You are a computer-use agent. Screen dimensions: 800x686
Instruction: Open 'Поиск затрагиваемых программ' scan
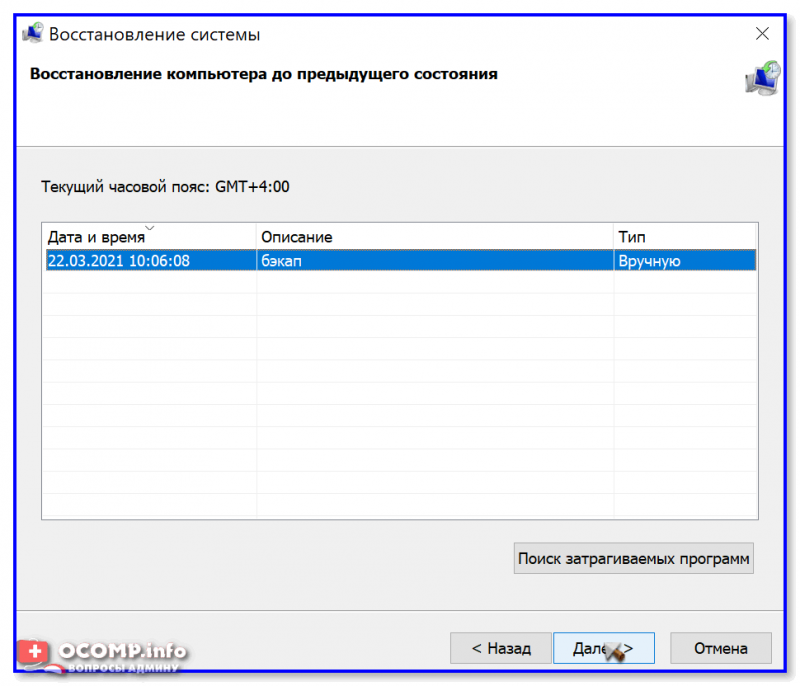[x=633, y=558]
